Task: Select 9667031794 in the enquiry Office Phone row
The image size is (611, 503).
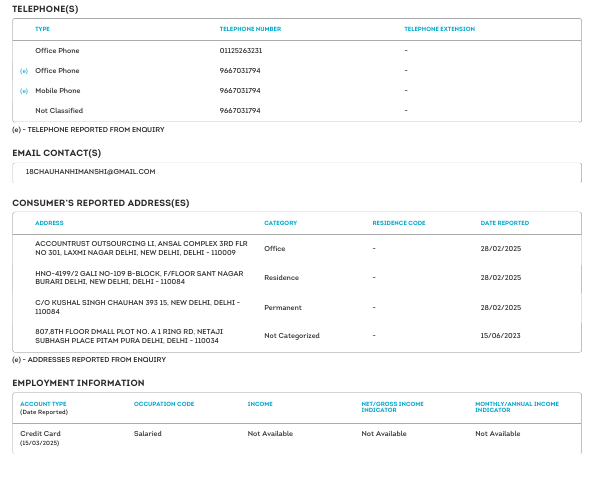Action: (x=240, y=71)
